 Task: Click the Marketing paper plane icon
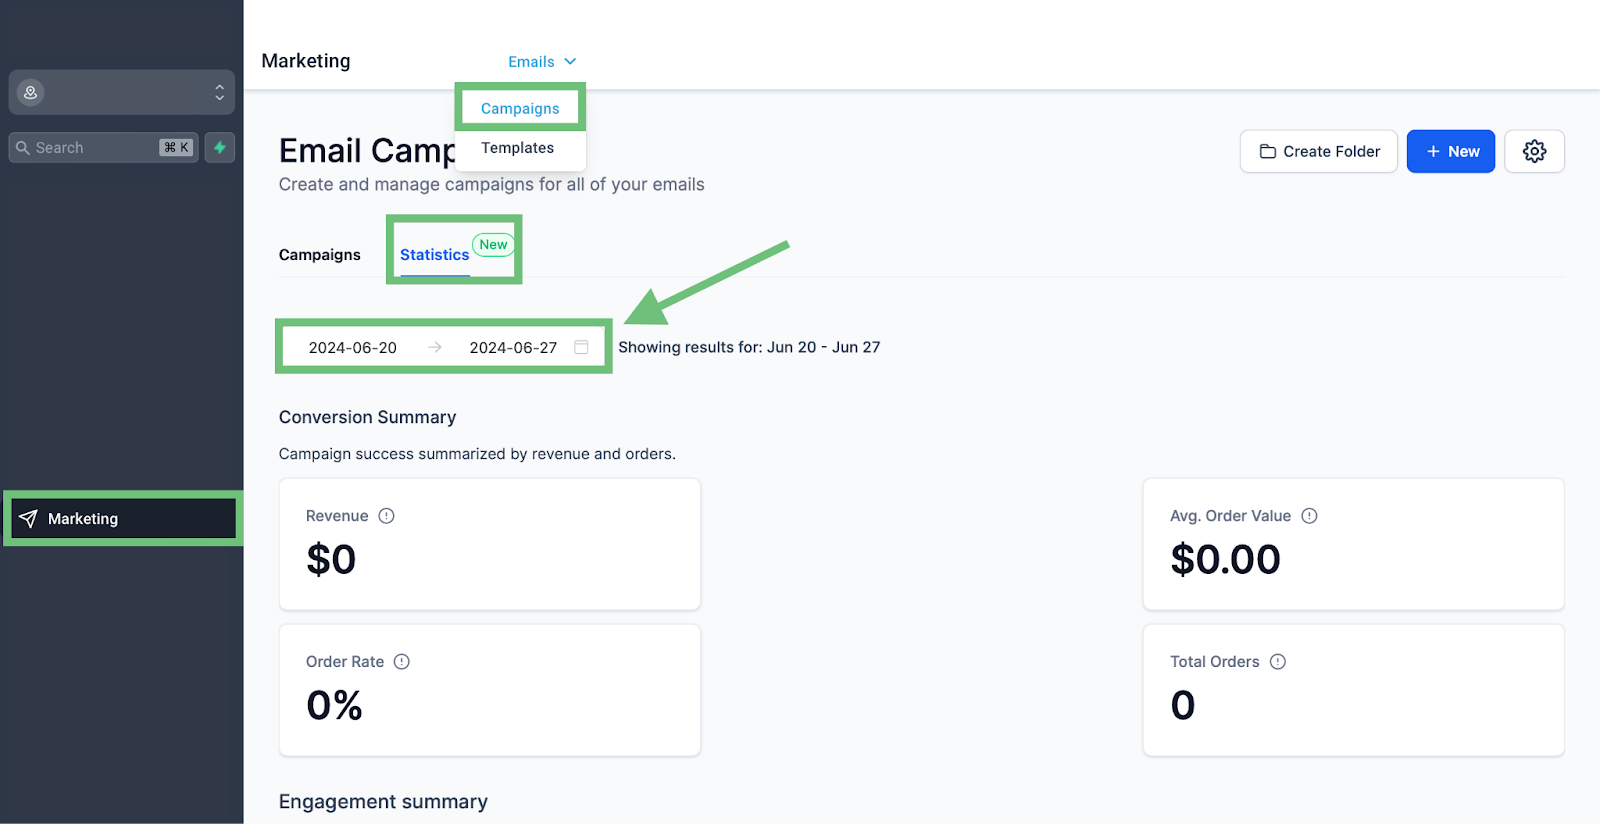(x=28, y=518)
